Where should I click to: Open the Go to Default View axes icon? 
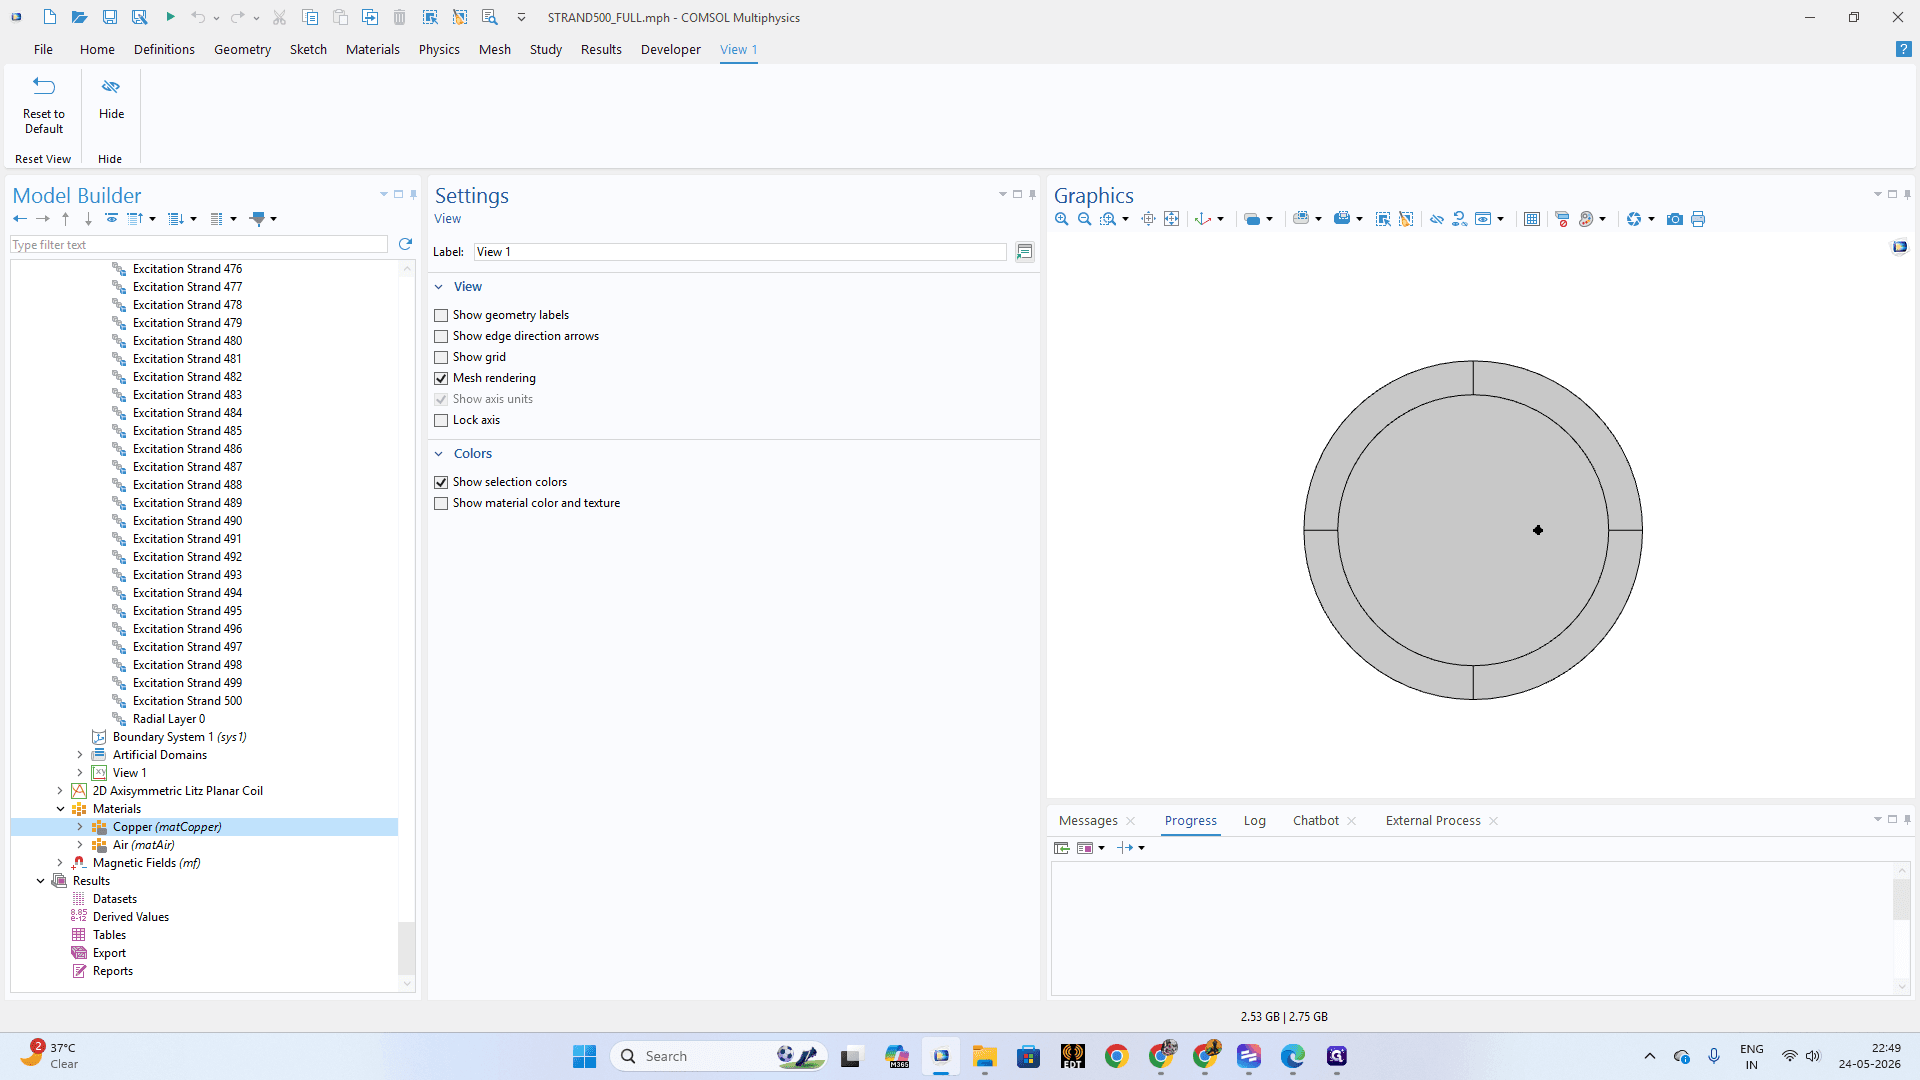tap(1203, 219)
